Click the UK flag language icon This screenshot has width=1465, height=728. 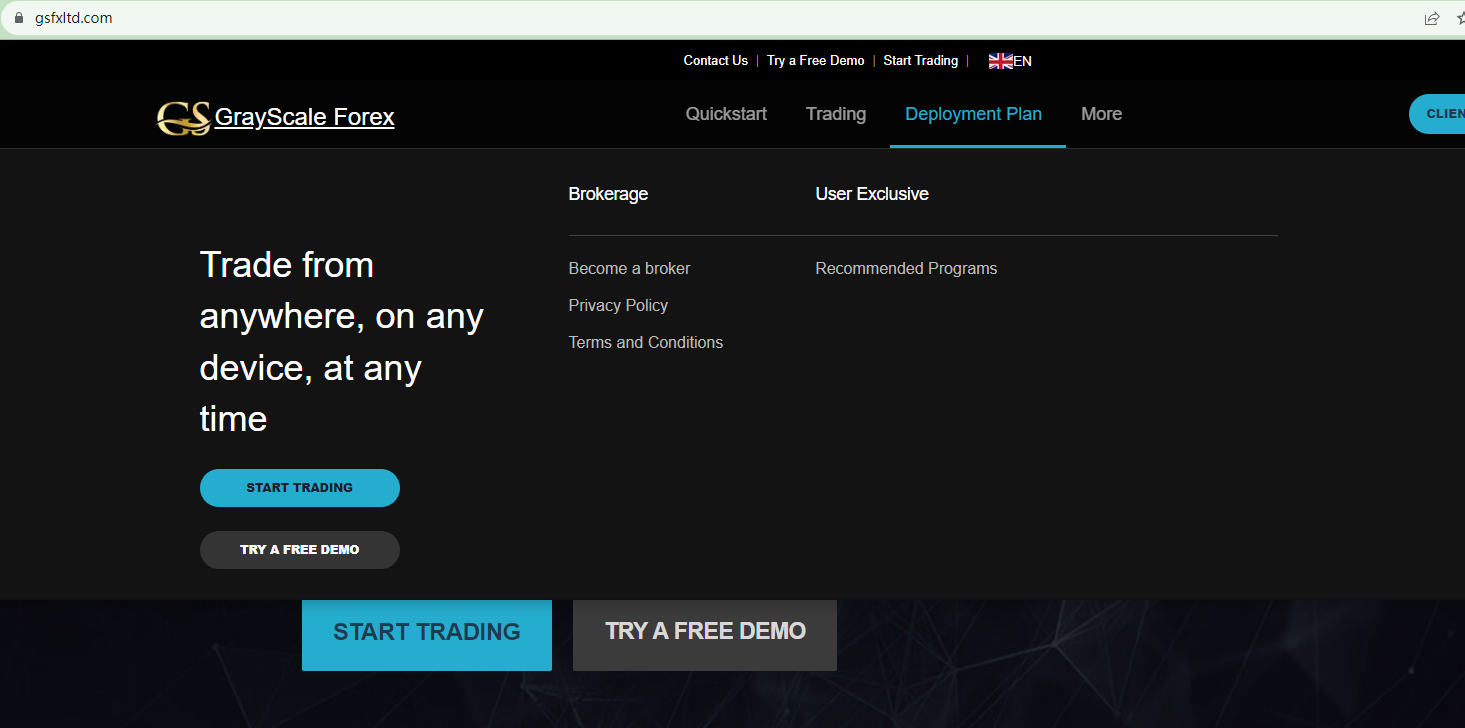click(999, 61)
